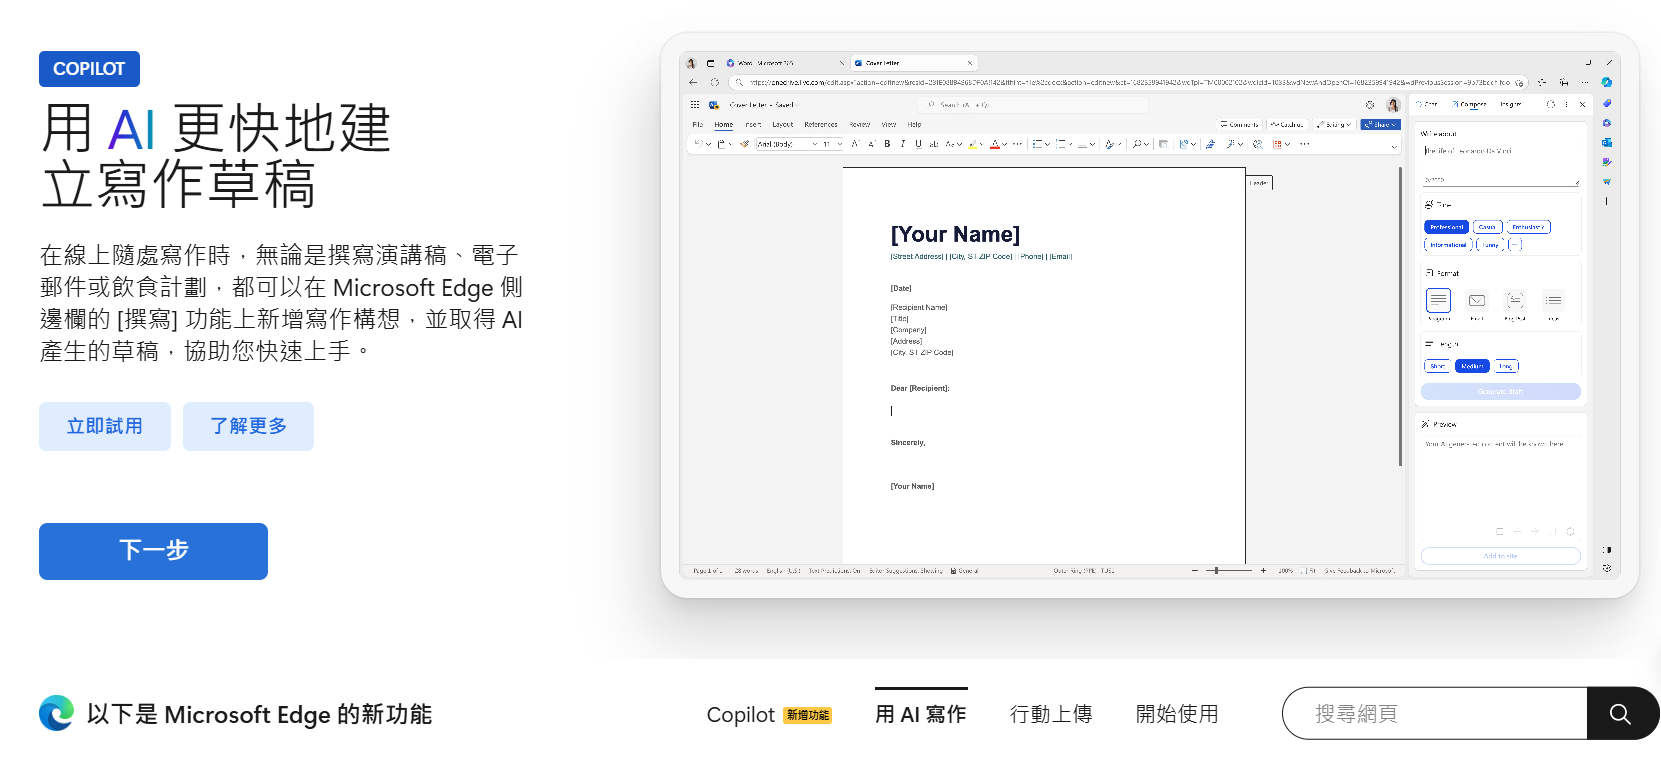Switch to the Copilot tab
1661x758 pixels.
tap(740, 714)
